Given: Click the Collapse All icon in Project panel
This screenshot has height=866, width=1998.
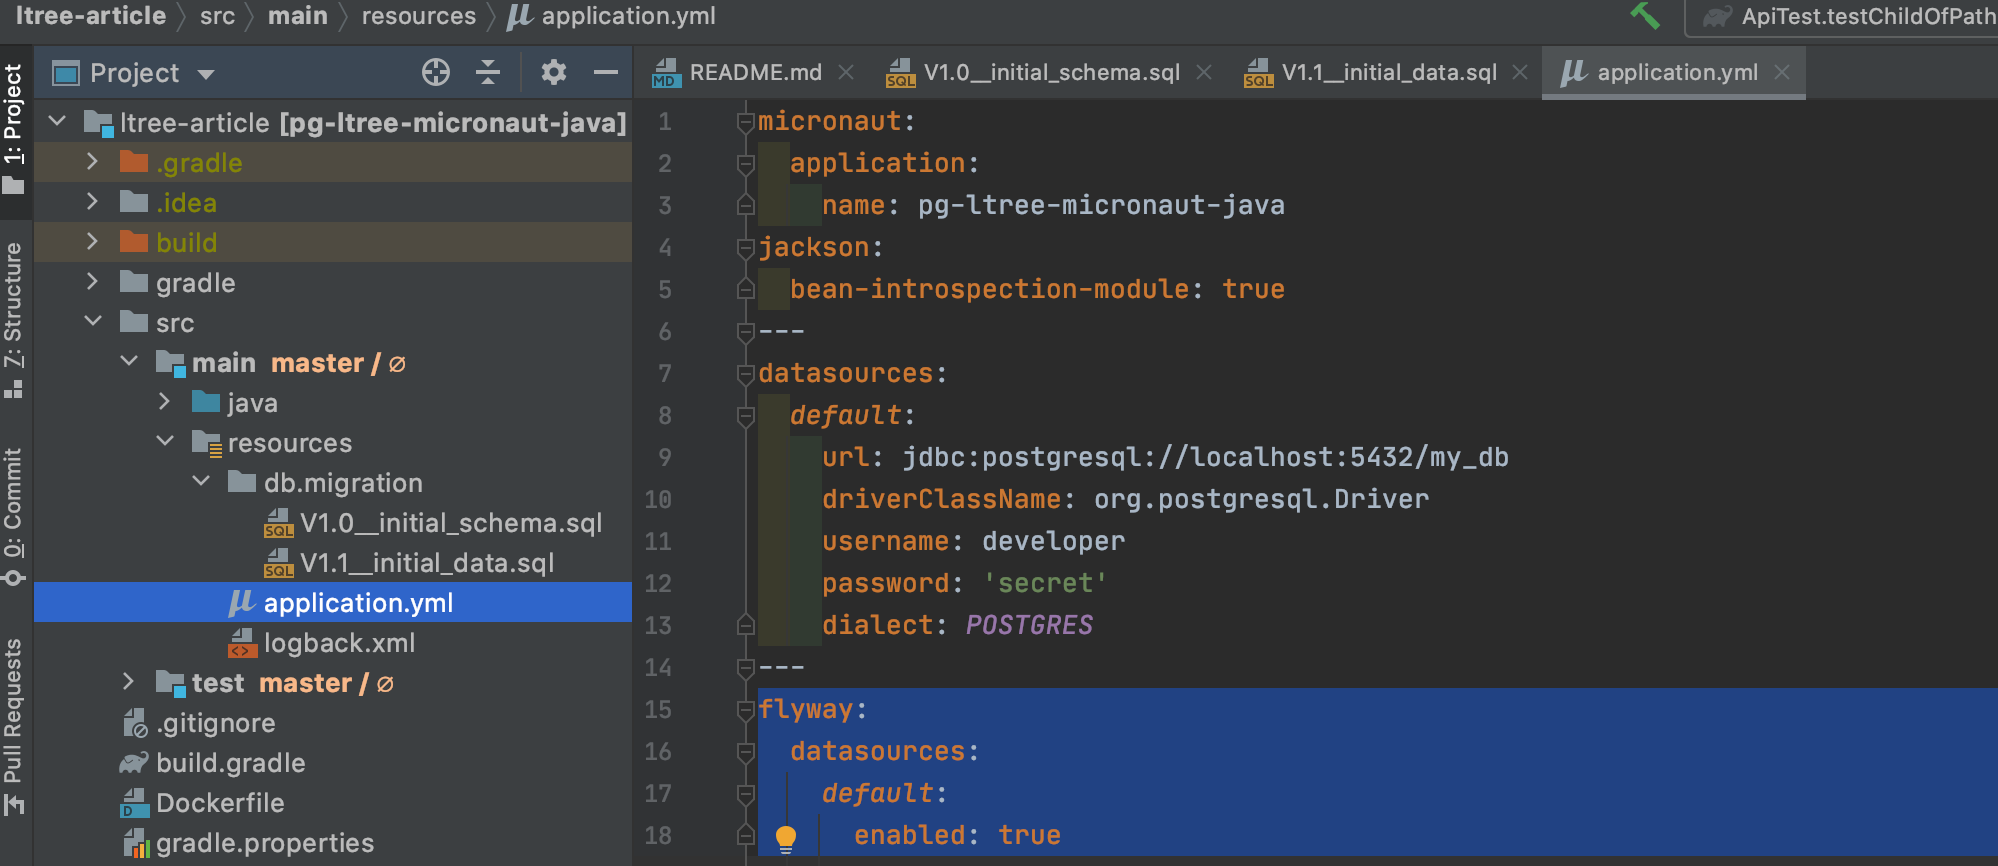Looking at the screenshot, I should pos(488,72).
